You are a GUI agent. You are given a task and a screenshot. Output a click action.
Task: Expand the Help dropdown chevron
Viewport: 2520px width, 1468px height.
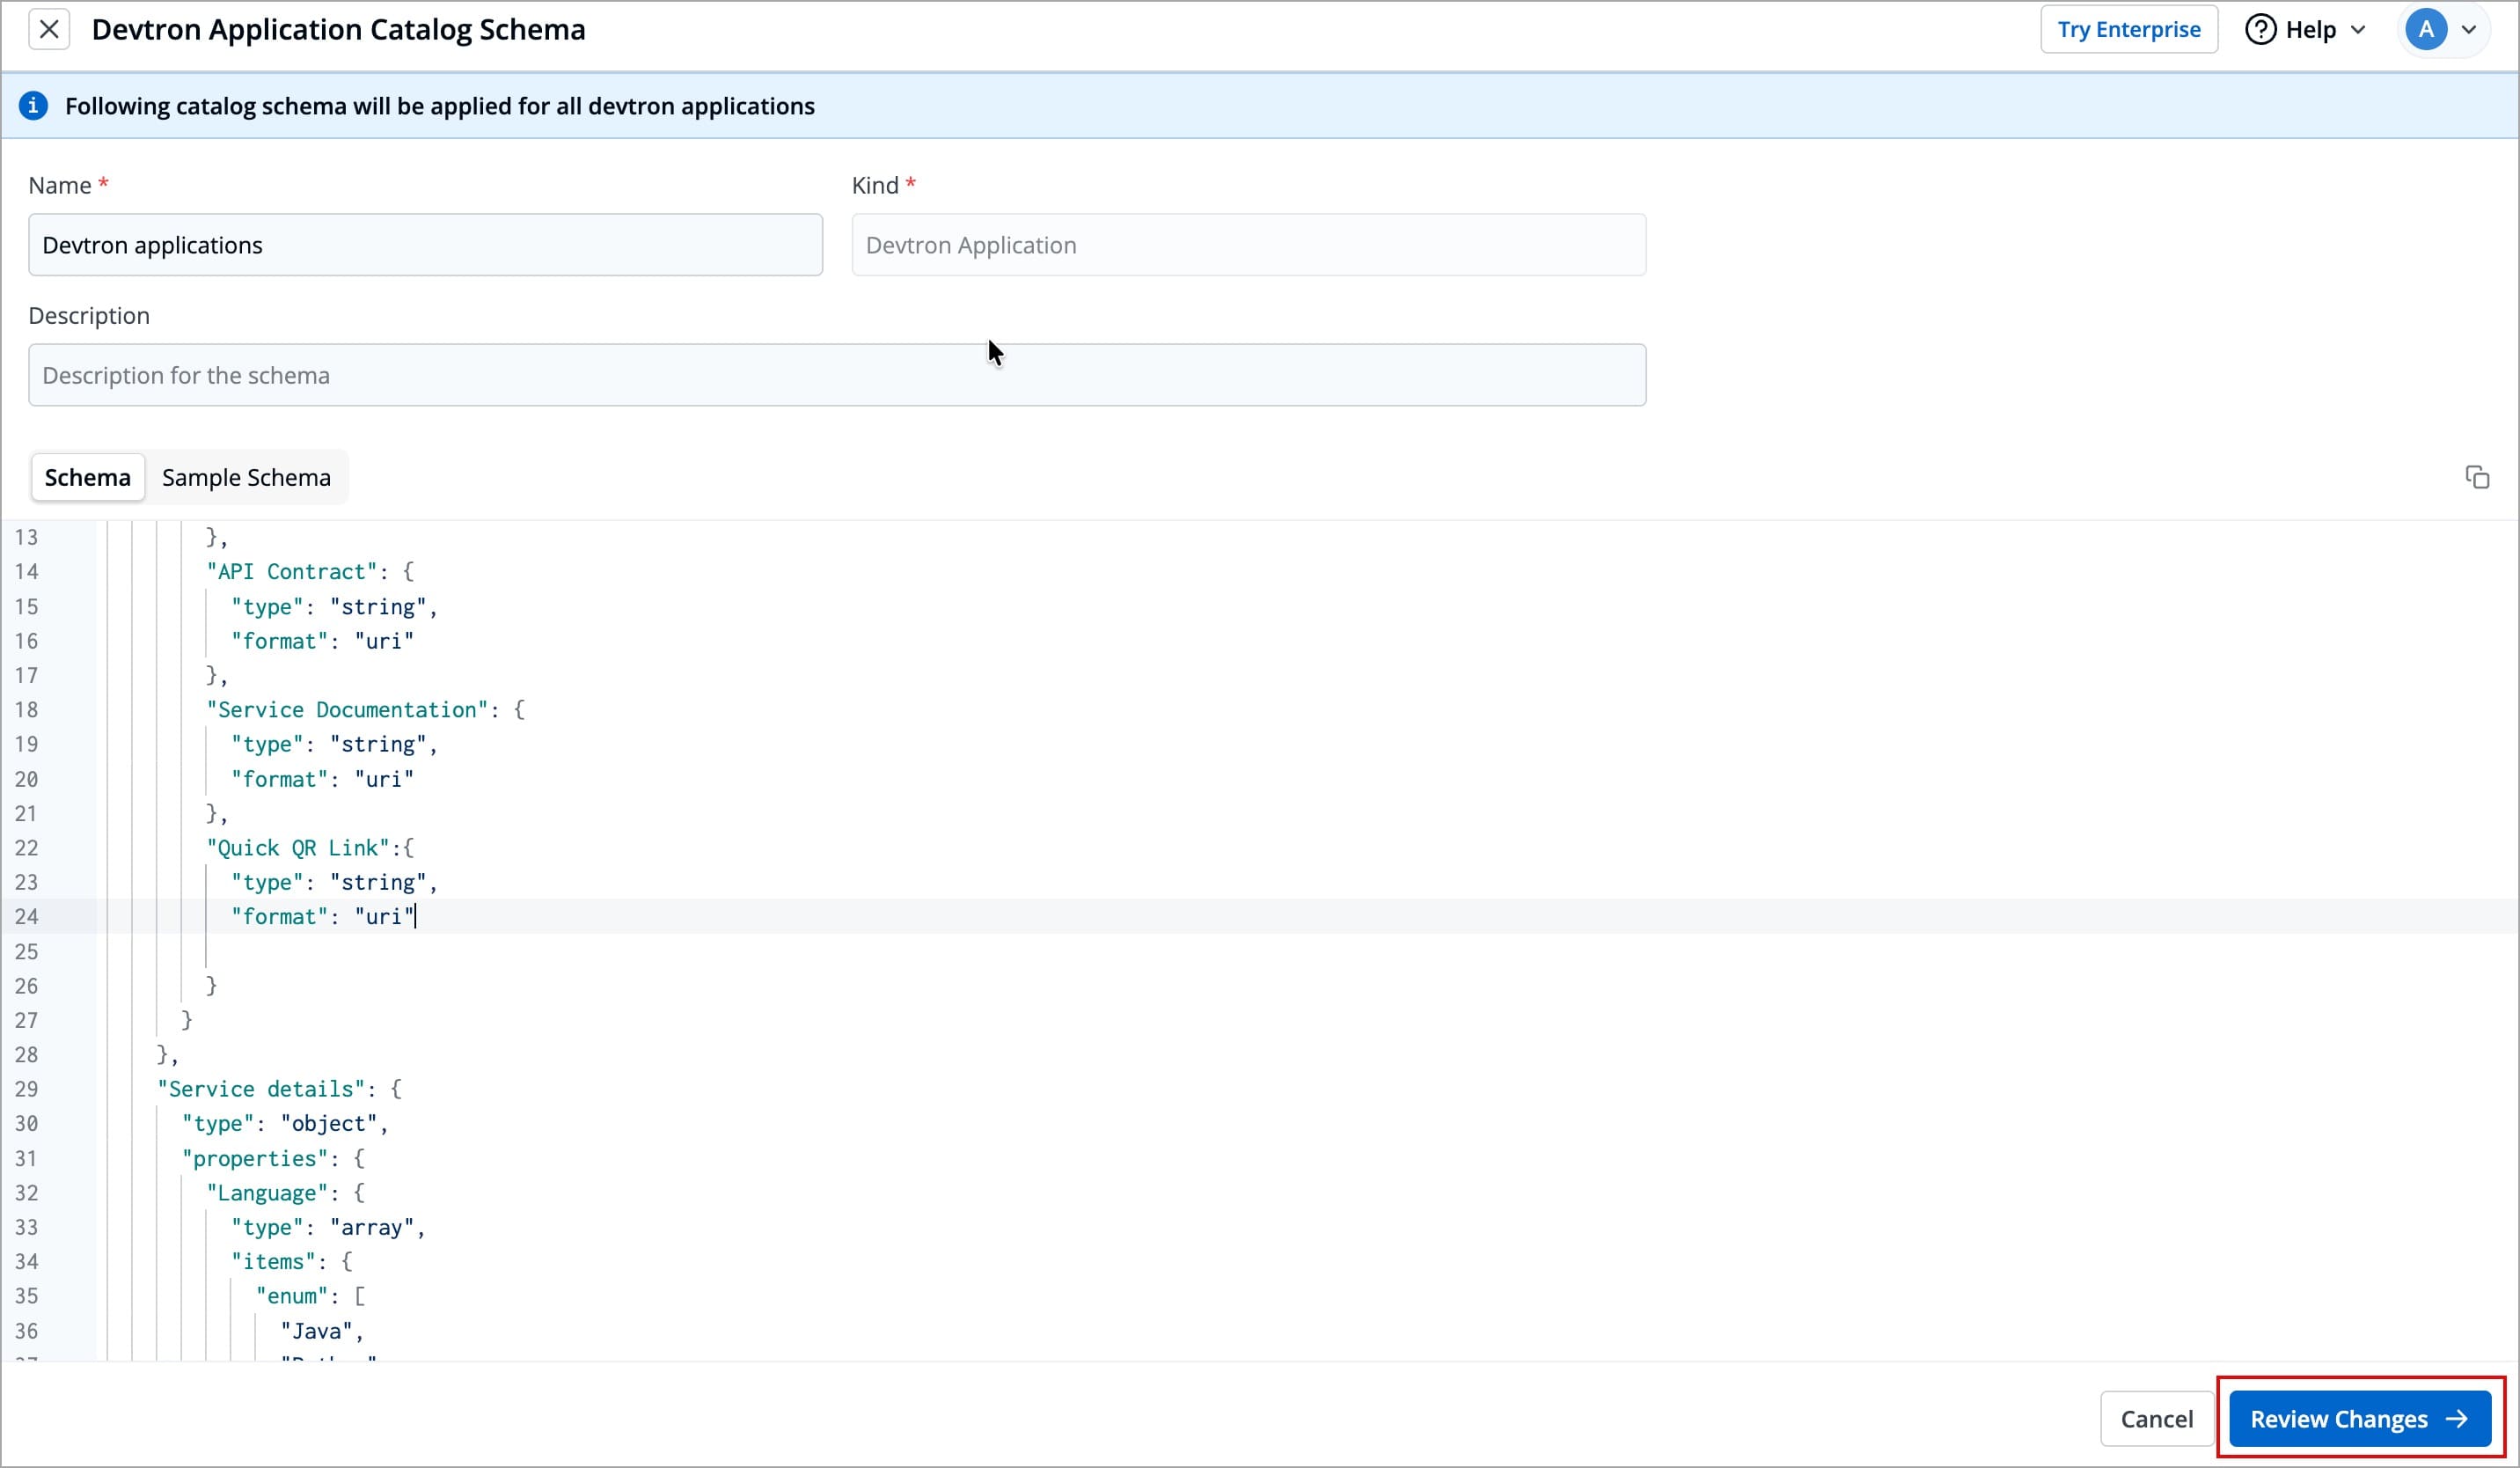pos(2358,29)
